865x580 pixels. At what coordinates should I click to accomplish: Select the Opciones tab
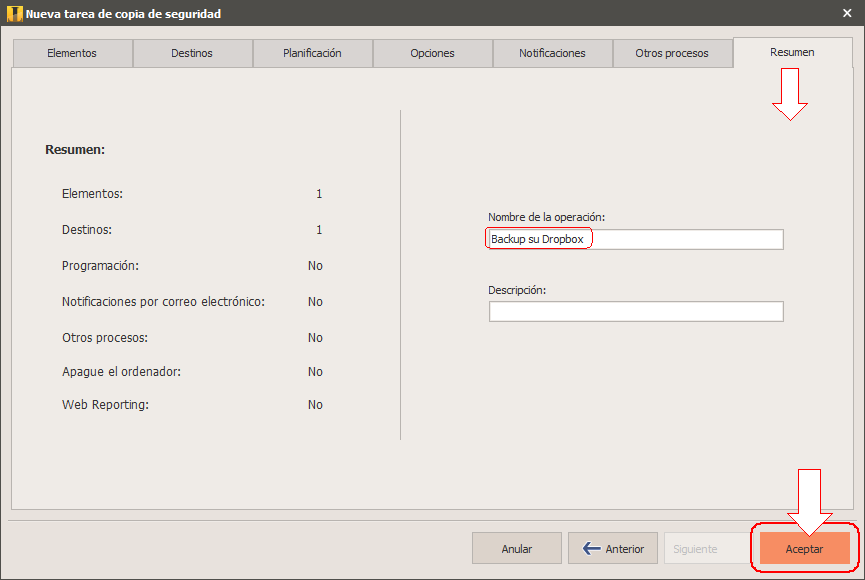tap(432, 54)
